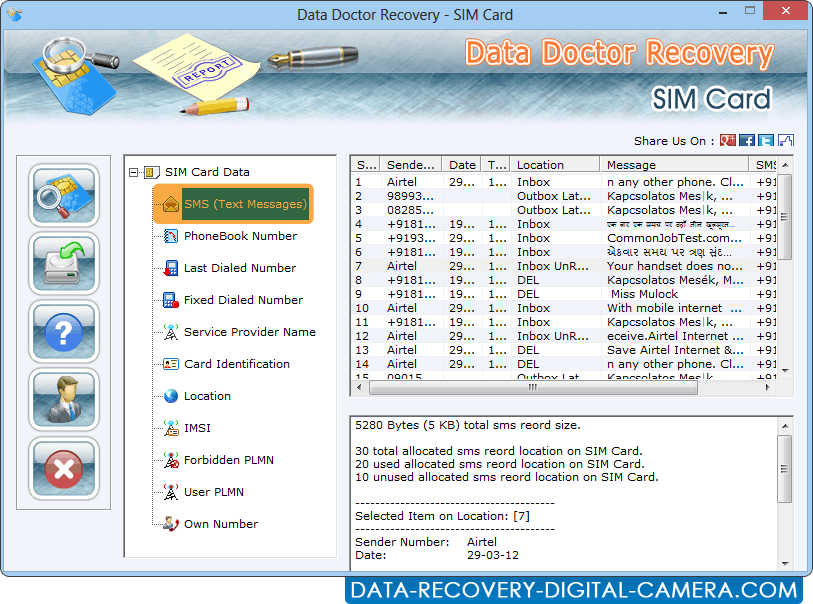813x604 pixels.
Task: Click SMS table vertical scrollbar down arrow
Action: (x=786, y=371)
